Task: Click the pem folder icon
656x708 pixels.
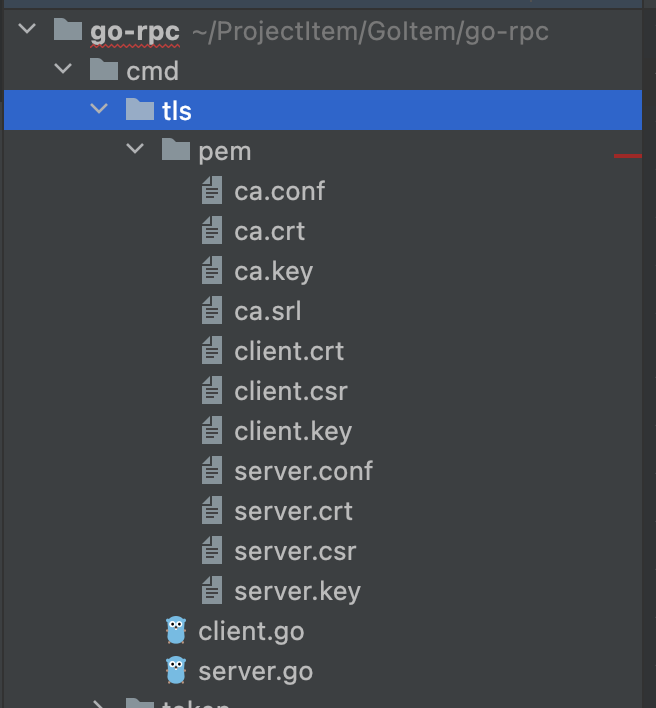Action: coord(176,150)
